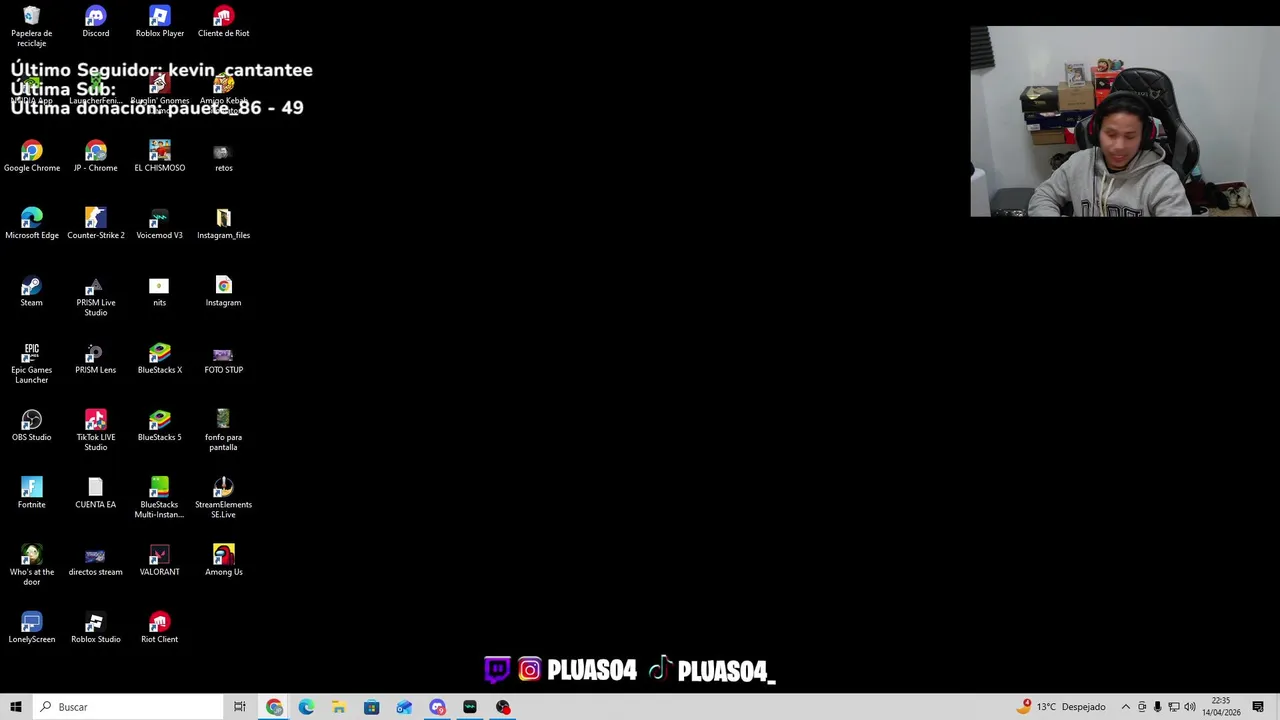Viewport: 1280px width, 720px height.
Task: Open the PRISM Lens shortcut
Action: coord(95,358)
